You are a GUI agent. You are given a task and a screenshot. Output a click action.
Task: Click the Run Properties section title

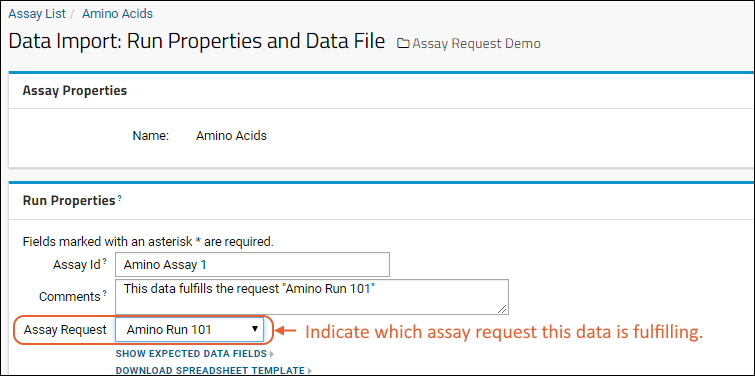(x=69, y=201)
